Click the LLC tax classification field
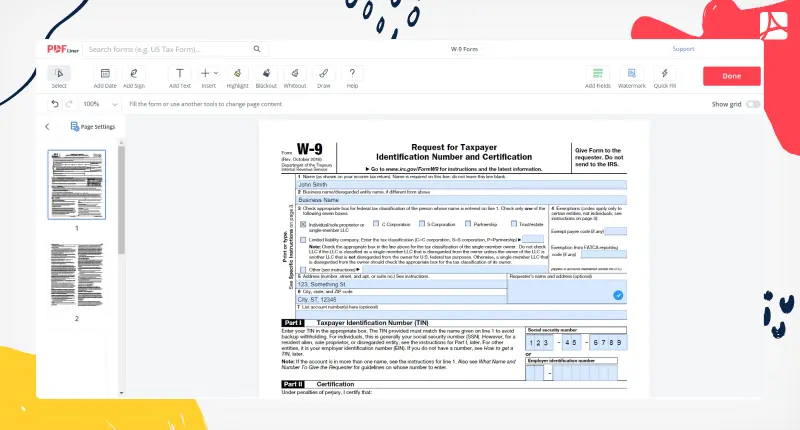This screenshot has height=430, width=800. coord(533,239)
